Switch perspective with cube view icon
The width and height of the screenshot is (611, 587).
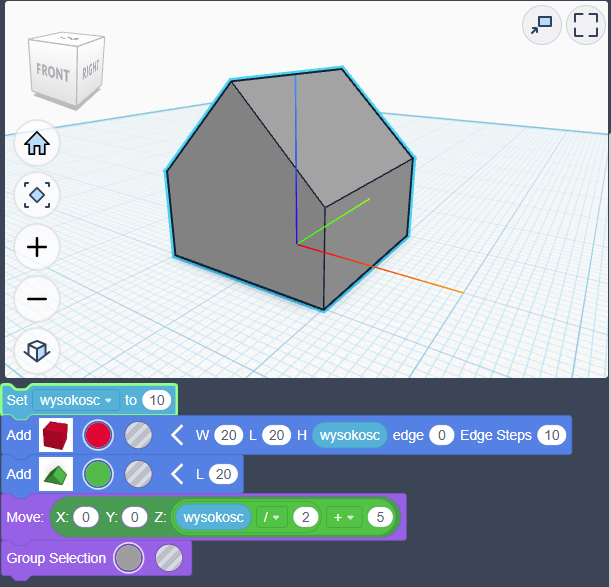[x=37, y=351]
